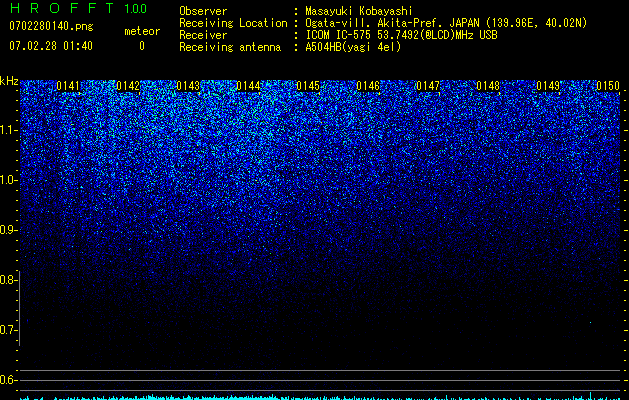
Task: Click the Receiving Location label
Action: click(x=233, y=23)
